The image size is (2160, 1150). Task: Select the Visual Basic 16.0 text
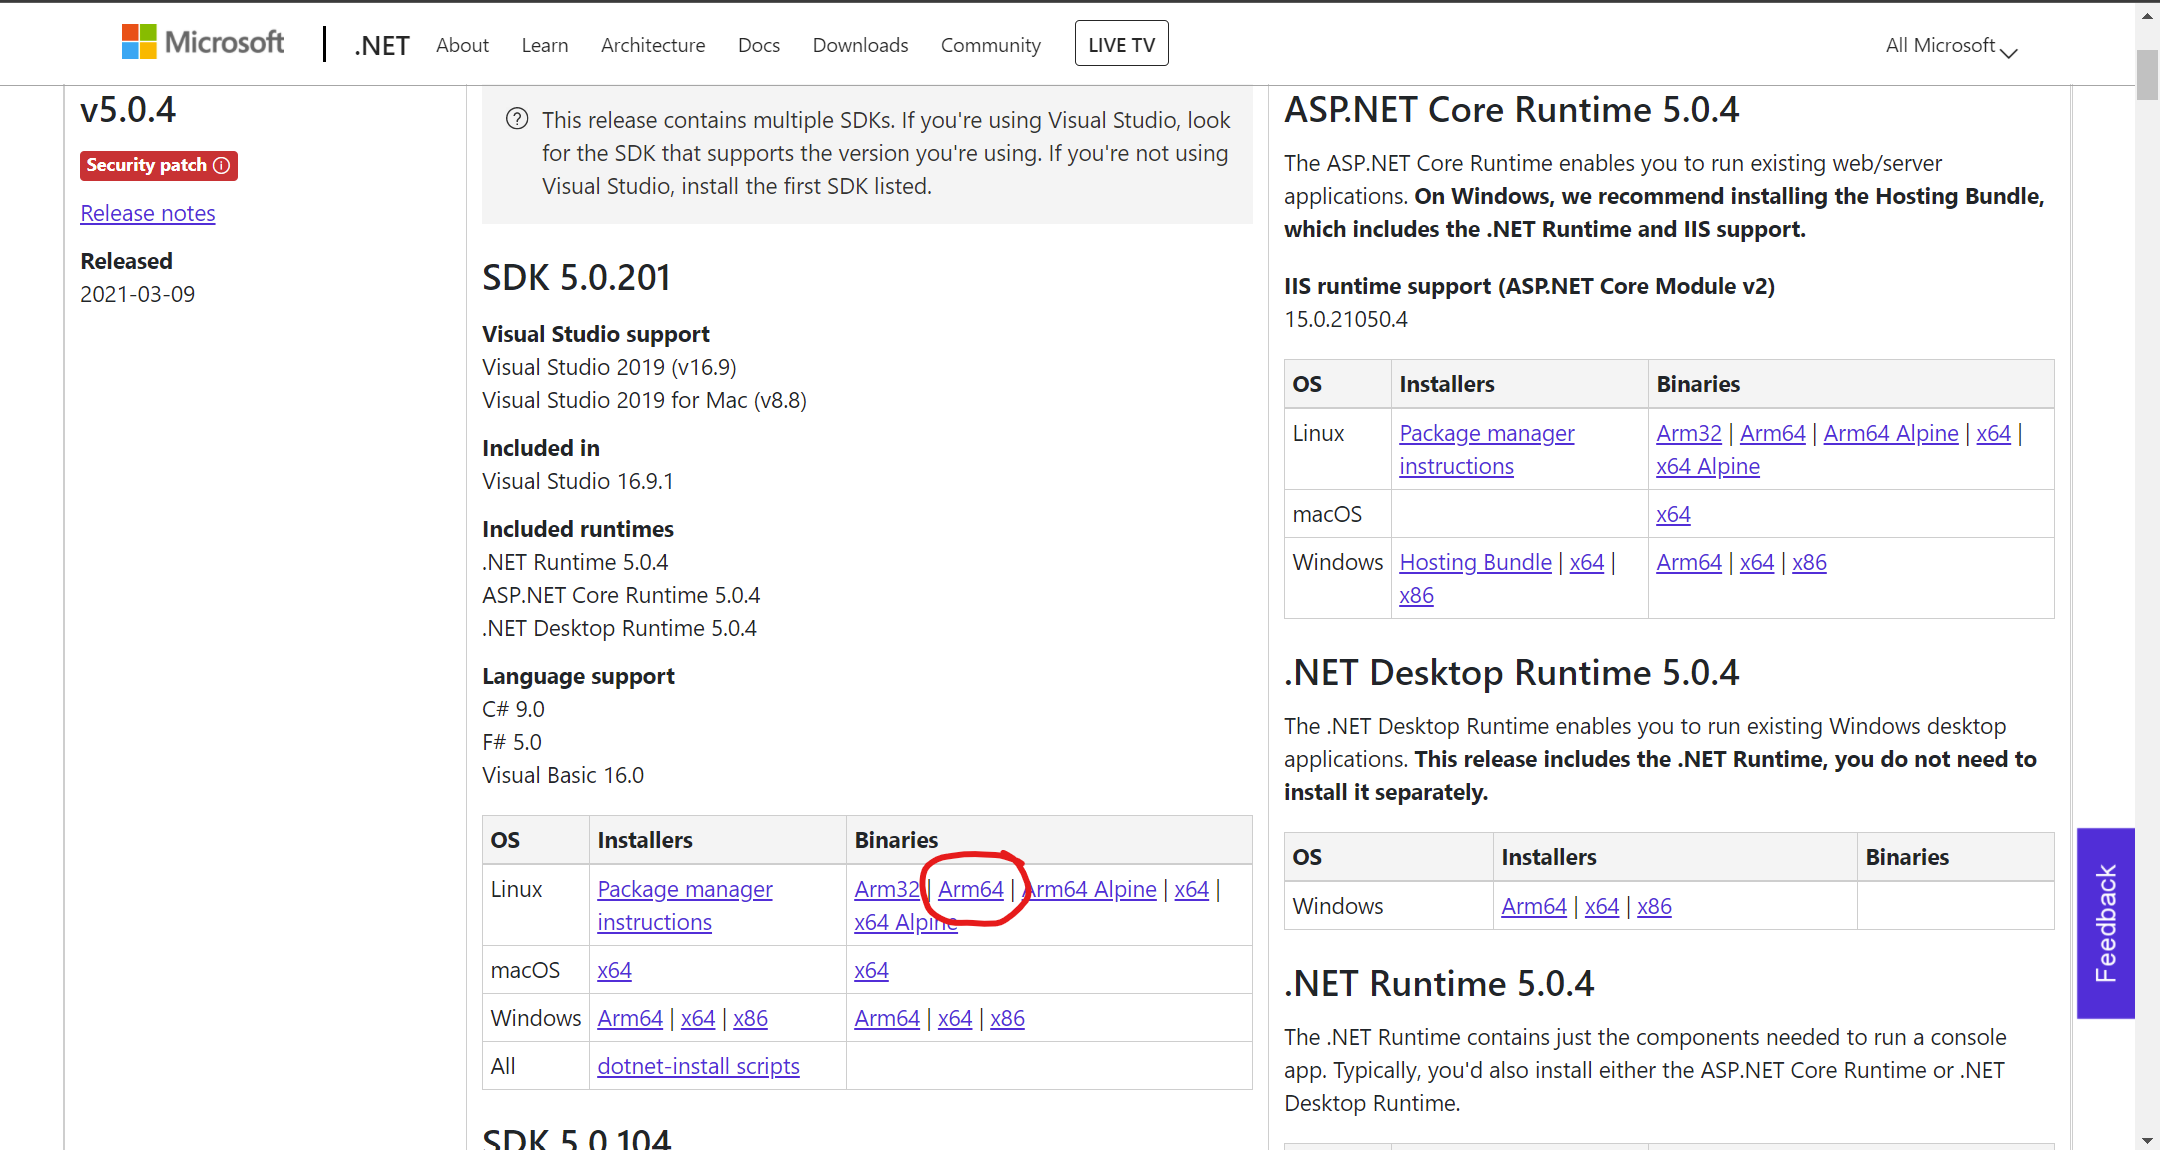coord(563,775)
